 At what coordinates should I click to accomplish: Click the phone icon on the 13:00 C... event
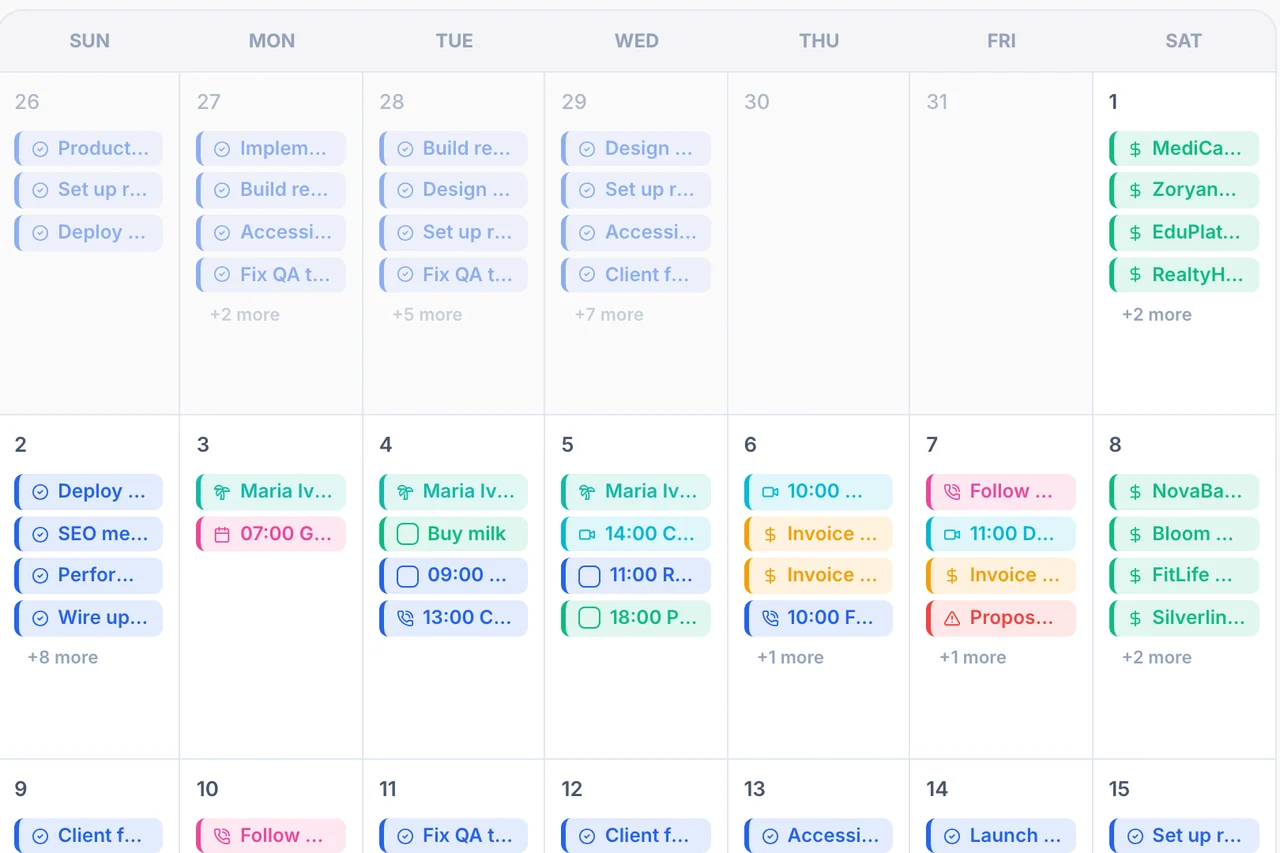(x=405, y=618)
